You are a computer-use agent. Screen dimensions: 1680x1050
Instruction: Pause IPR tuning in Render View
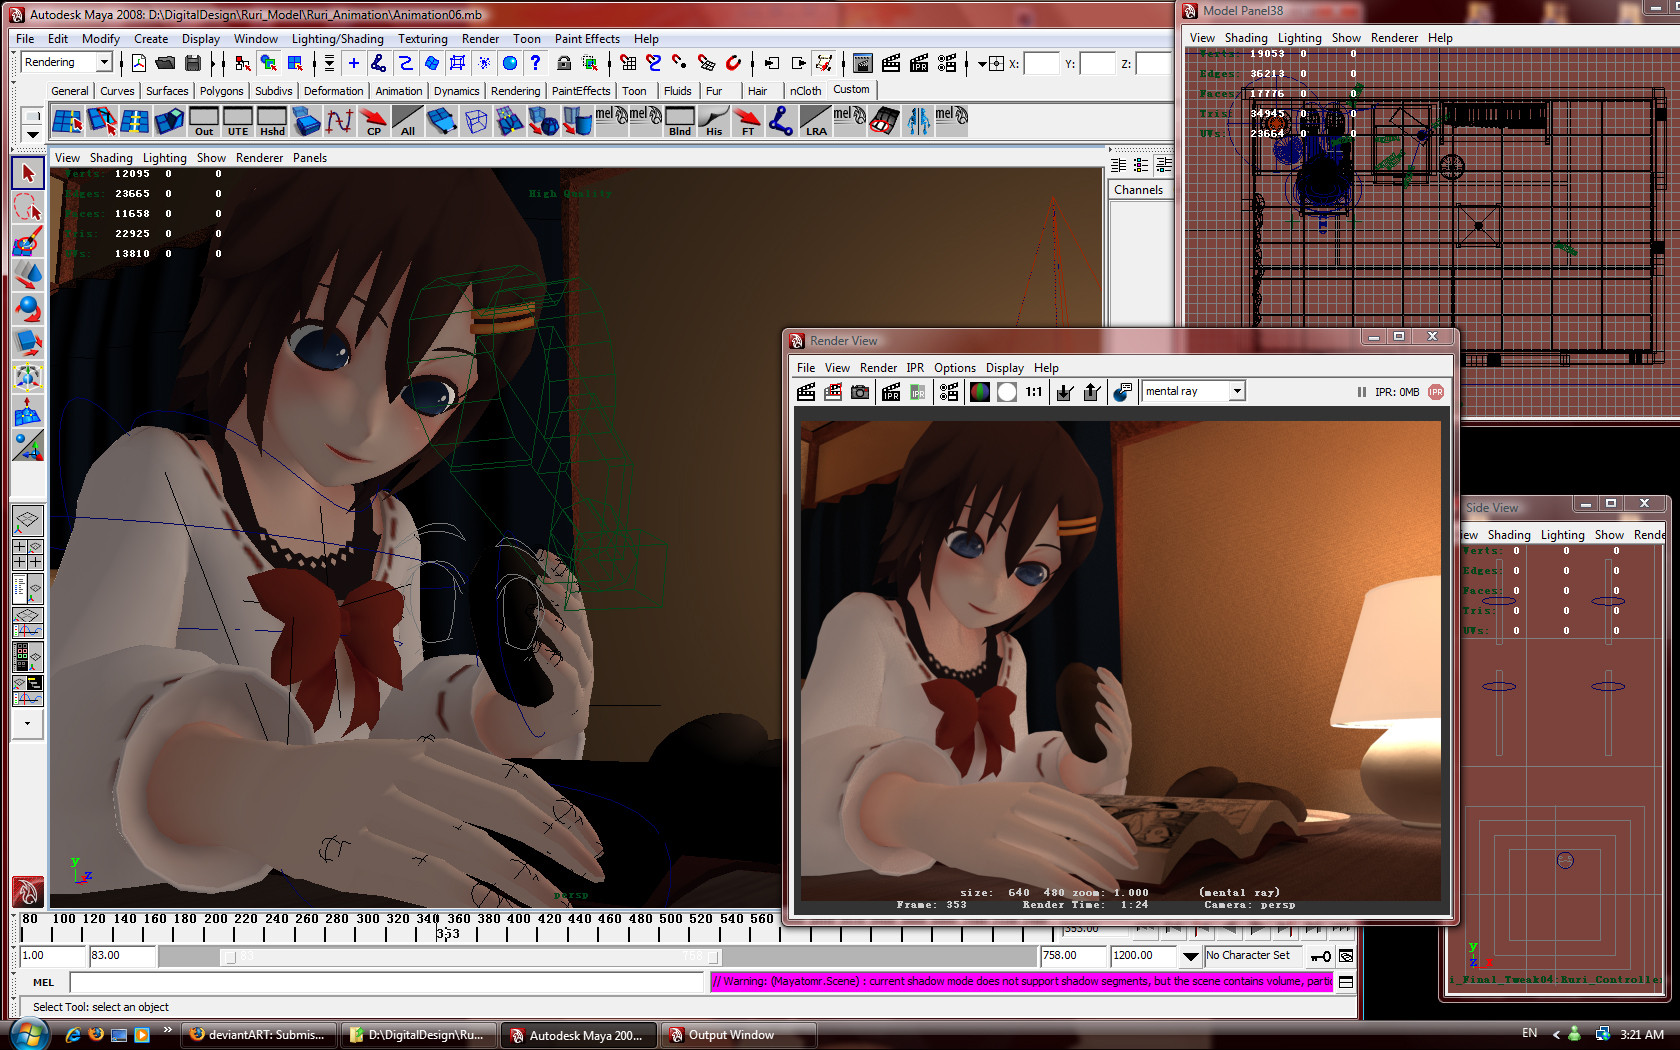[x=1361, y=392]
